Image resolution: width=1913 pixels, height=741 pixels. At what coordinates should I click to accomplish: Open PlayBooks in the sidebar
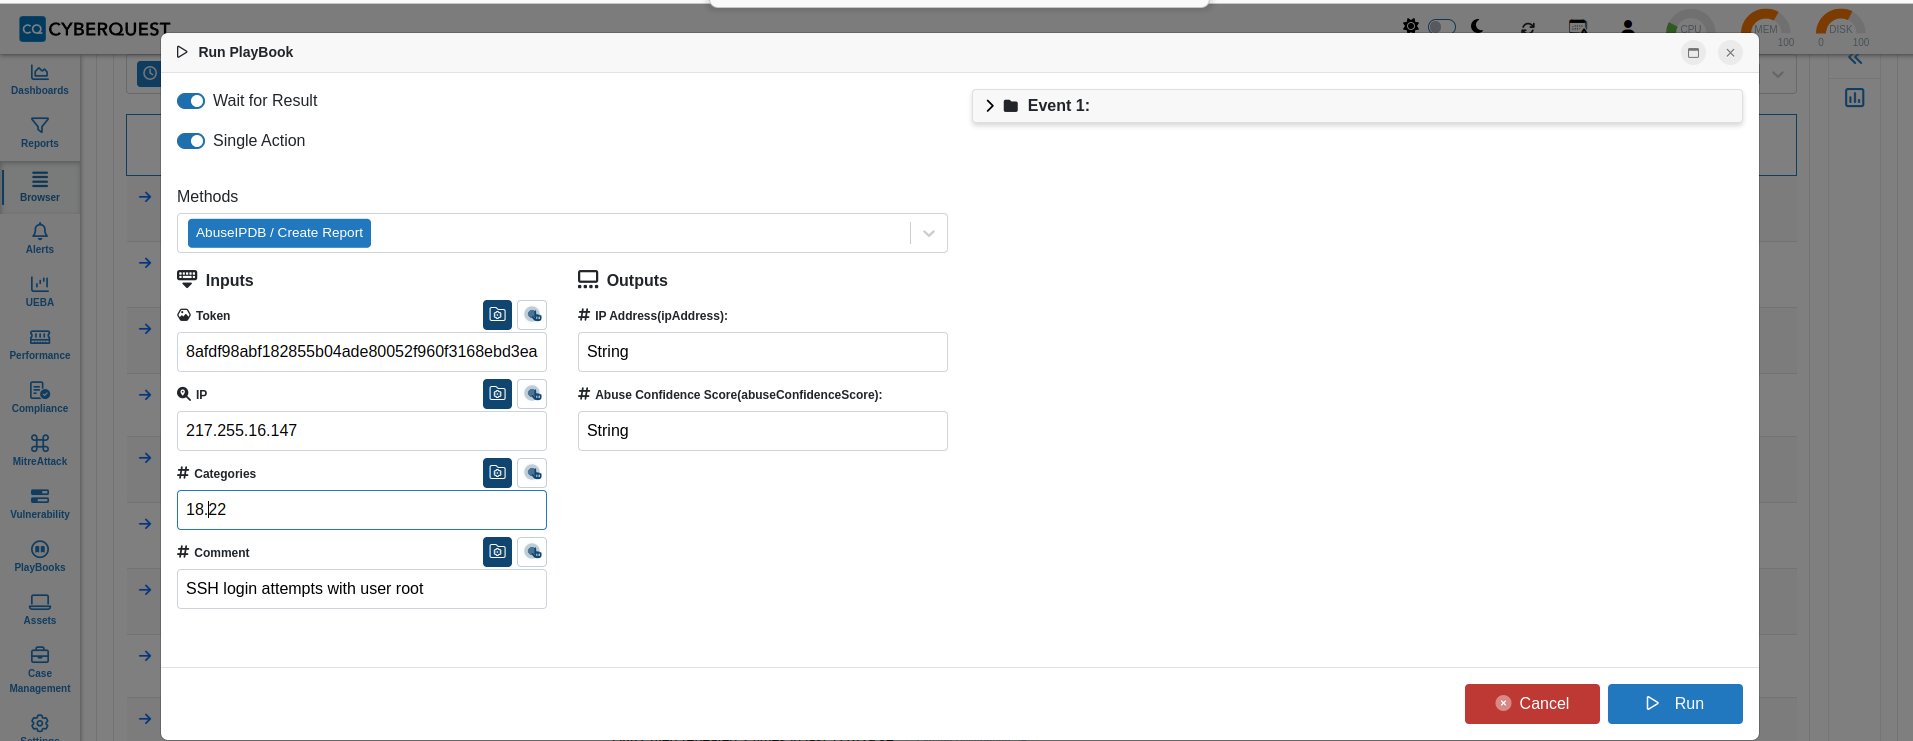click(x=40, y=557)
